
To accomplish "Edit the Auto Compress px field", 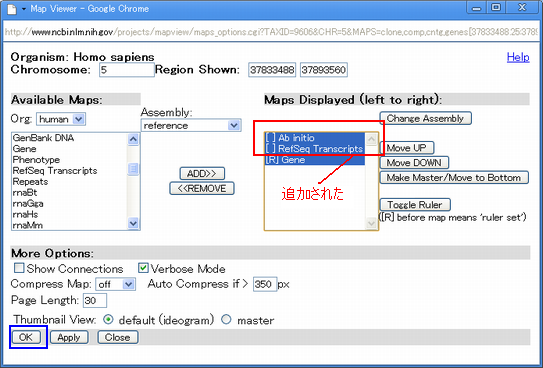I will coord(265,285).
